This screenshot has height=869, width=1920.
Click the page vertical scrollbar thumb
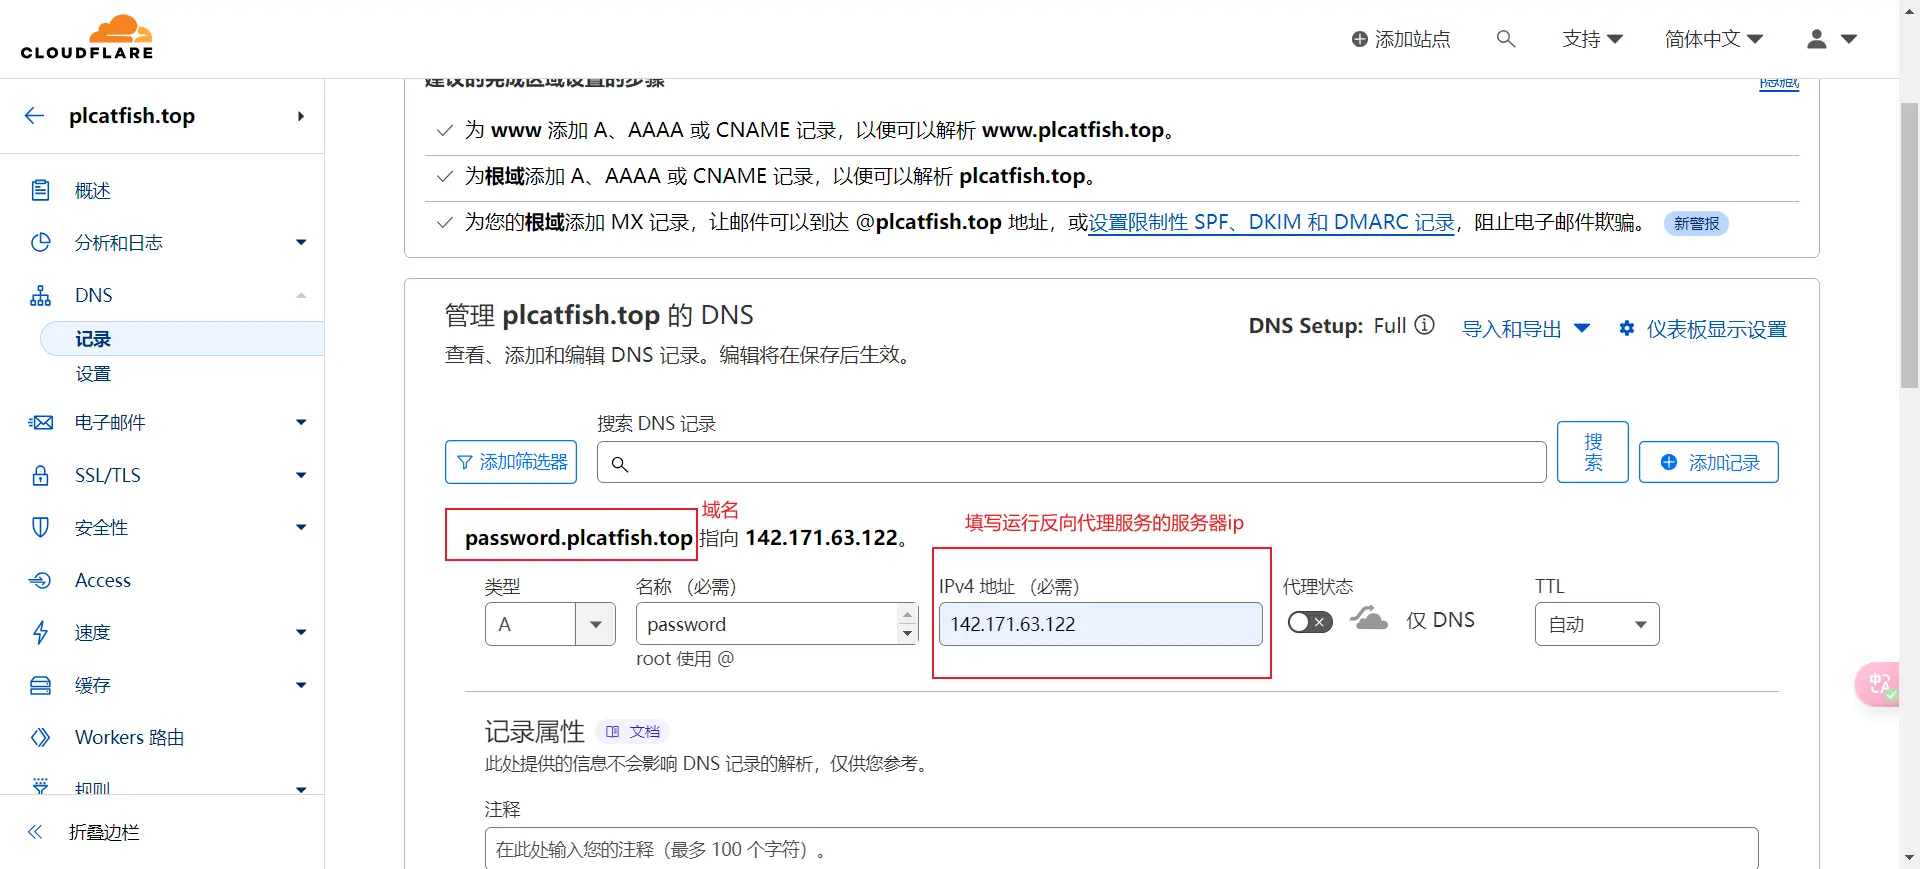[x=1910, y=245]
